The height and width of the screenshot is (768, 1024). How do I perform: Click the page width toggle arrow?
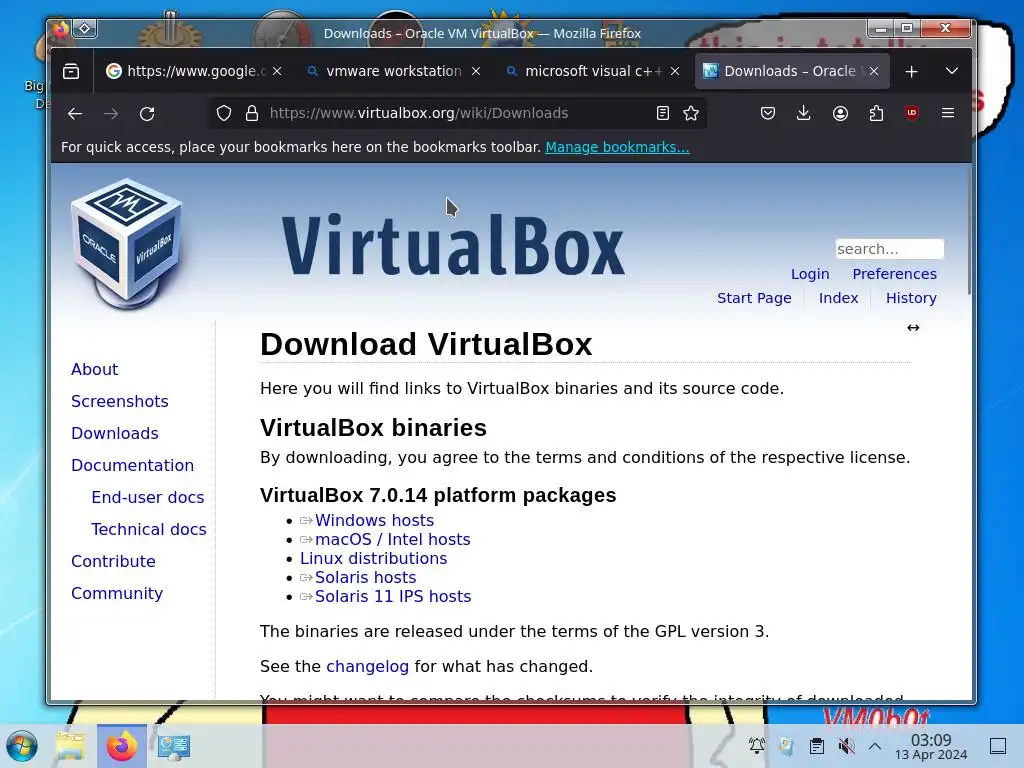(913, 328)
